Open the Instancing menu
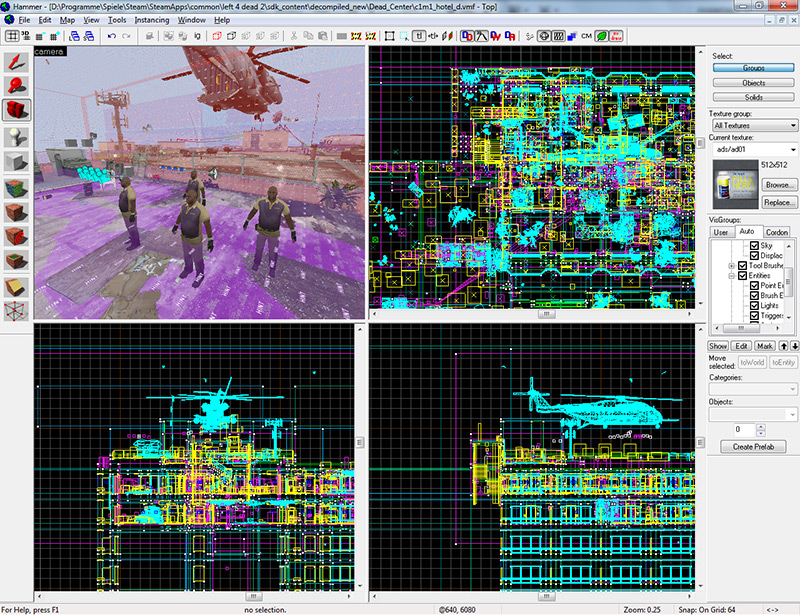 [152, 20]
